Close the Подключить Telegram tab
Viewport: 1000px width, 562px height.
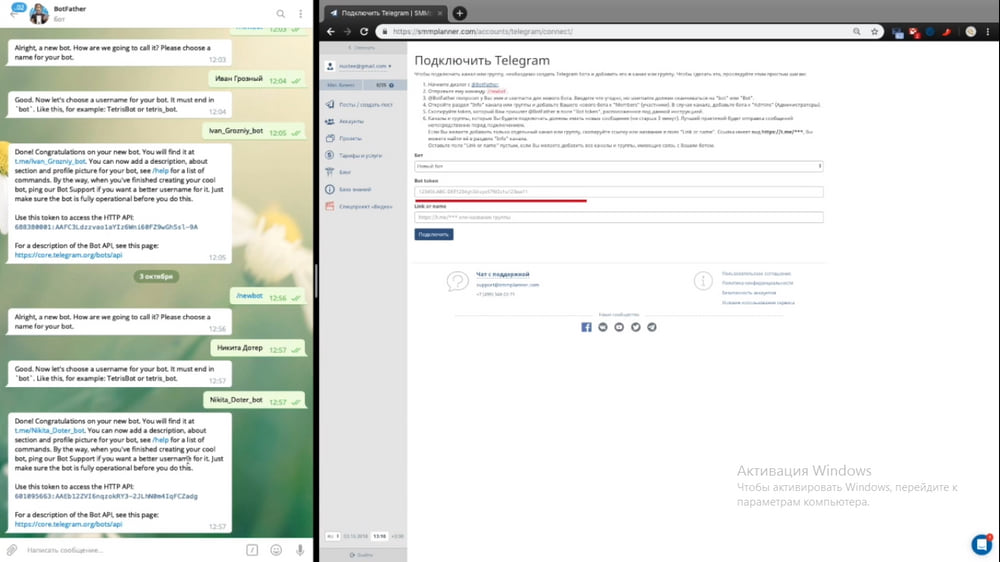(x=439, y=13)
